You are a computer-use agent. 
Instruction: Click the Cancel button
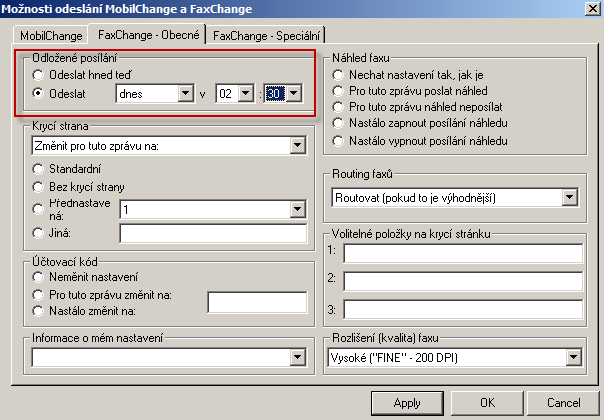pos(563,403)
